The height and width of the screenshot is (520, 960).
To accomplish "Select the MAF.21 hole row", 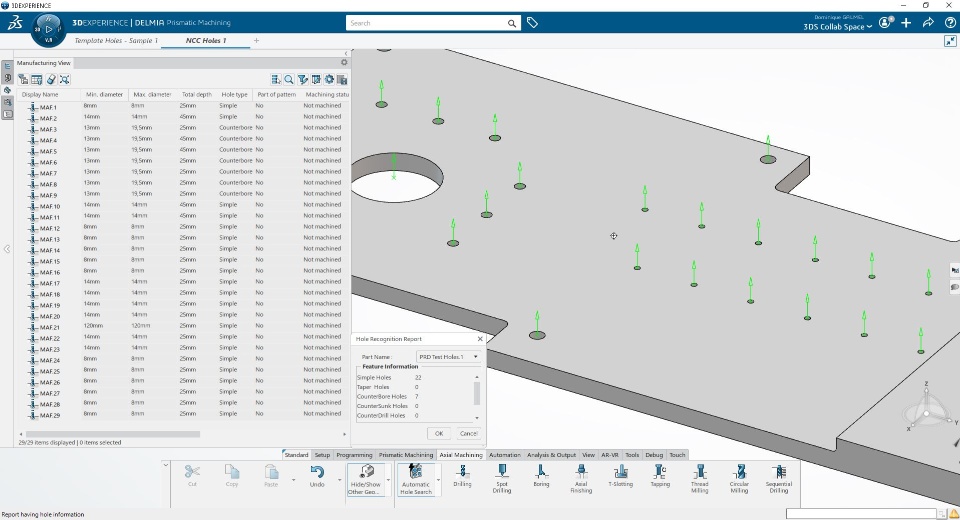I will (182, 326).
